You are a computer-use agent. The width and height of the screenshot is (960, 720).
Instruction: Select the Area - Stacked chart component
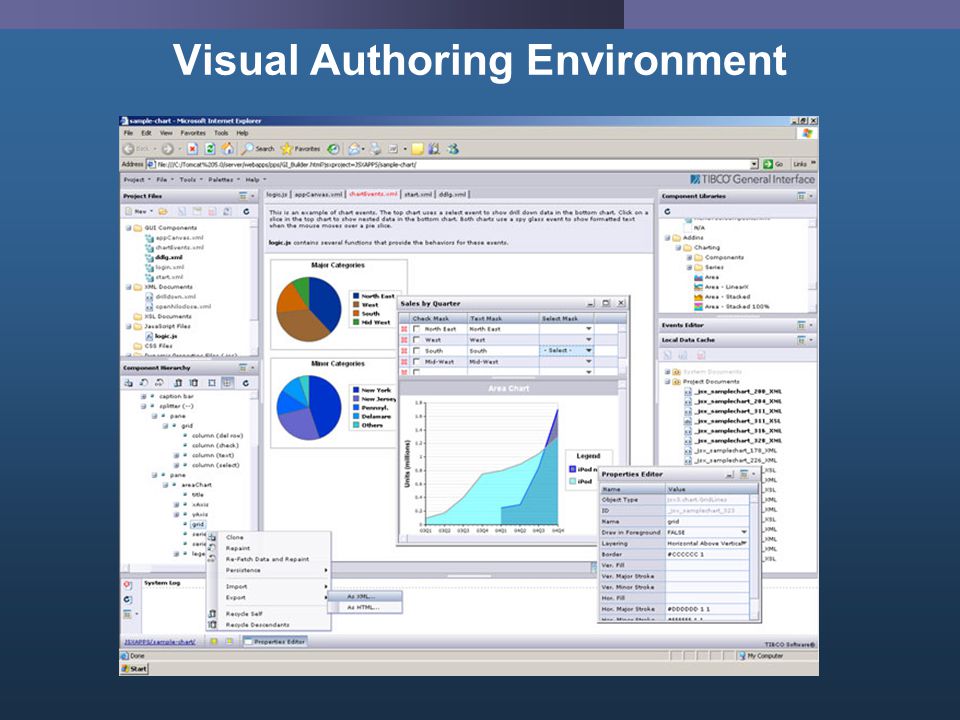point(722,296)
